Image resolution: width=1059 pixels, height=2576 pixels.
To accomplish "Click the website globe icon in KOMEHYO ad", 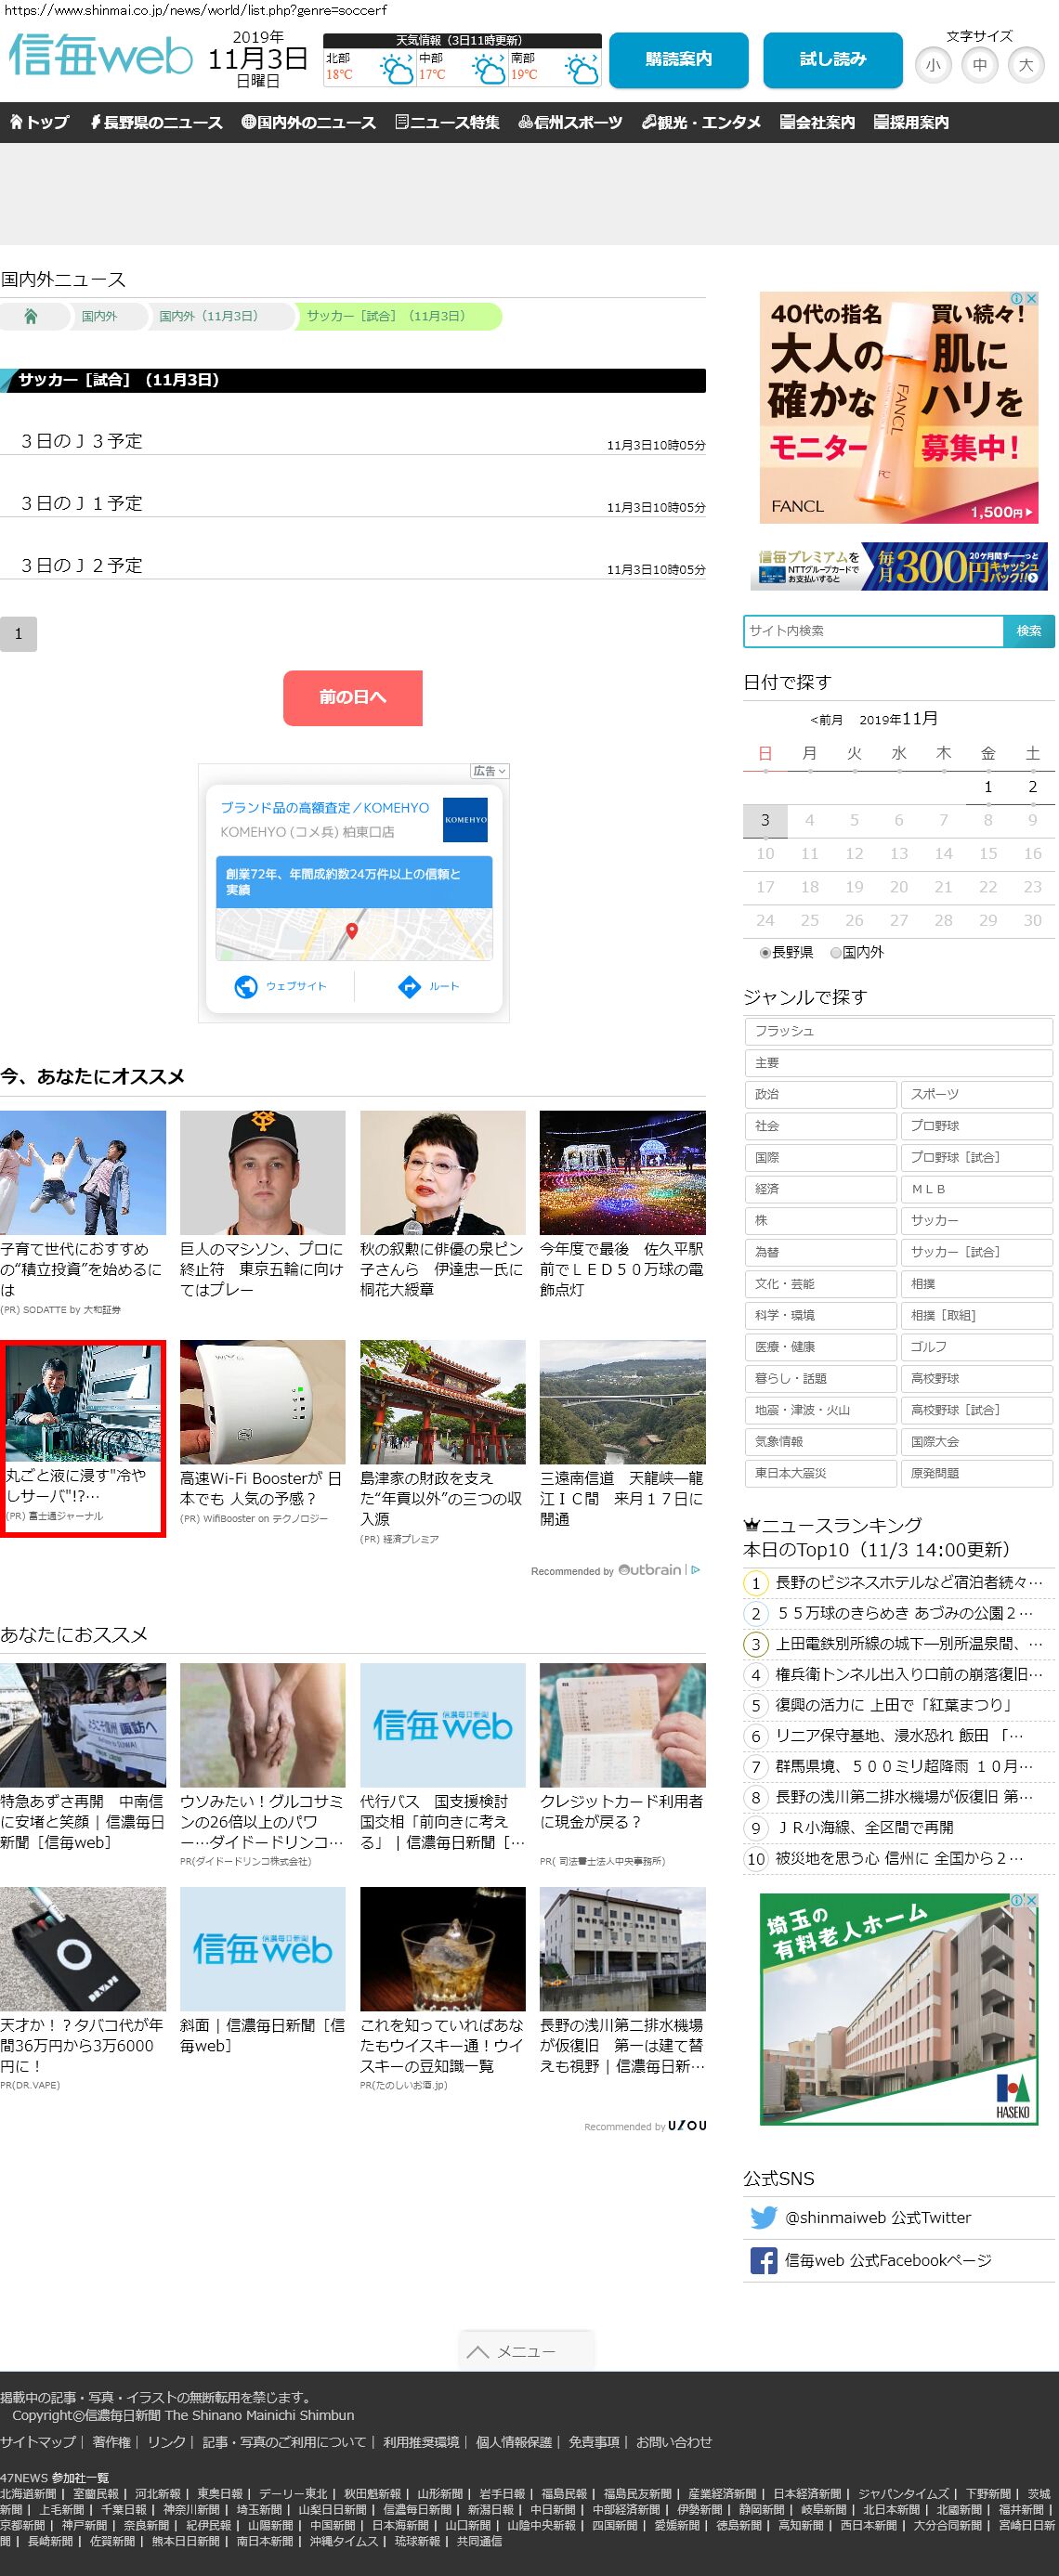I will point(245,987).
